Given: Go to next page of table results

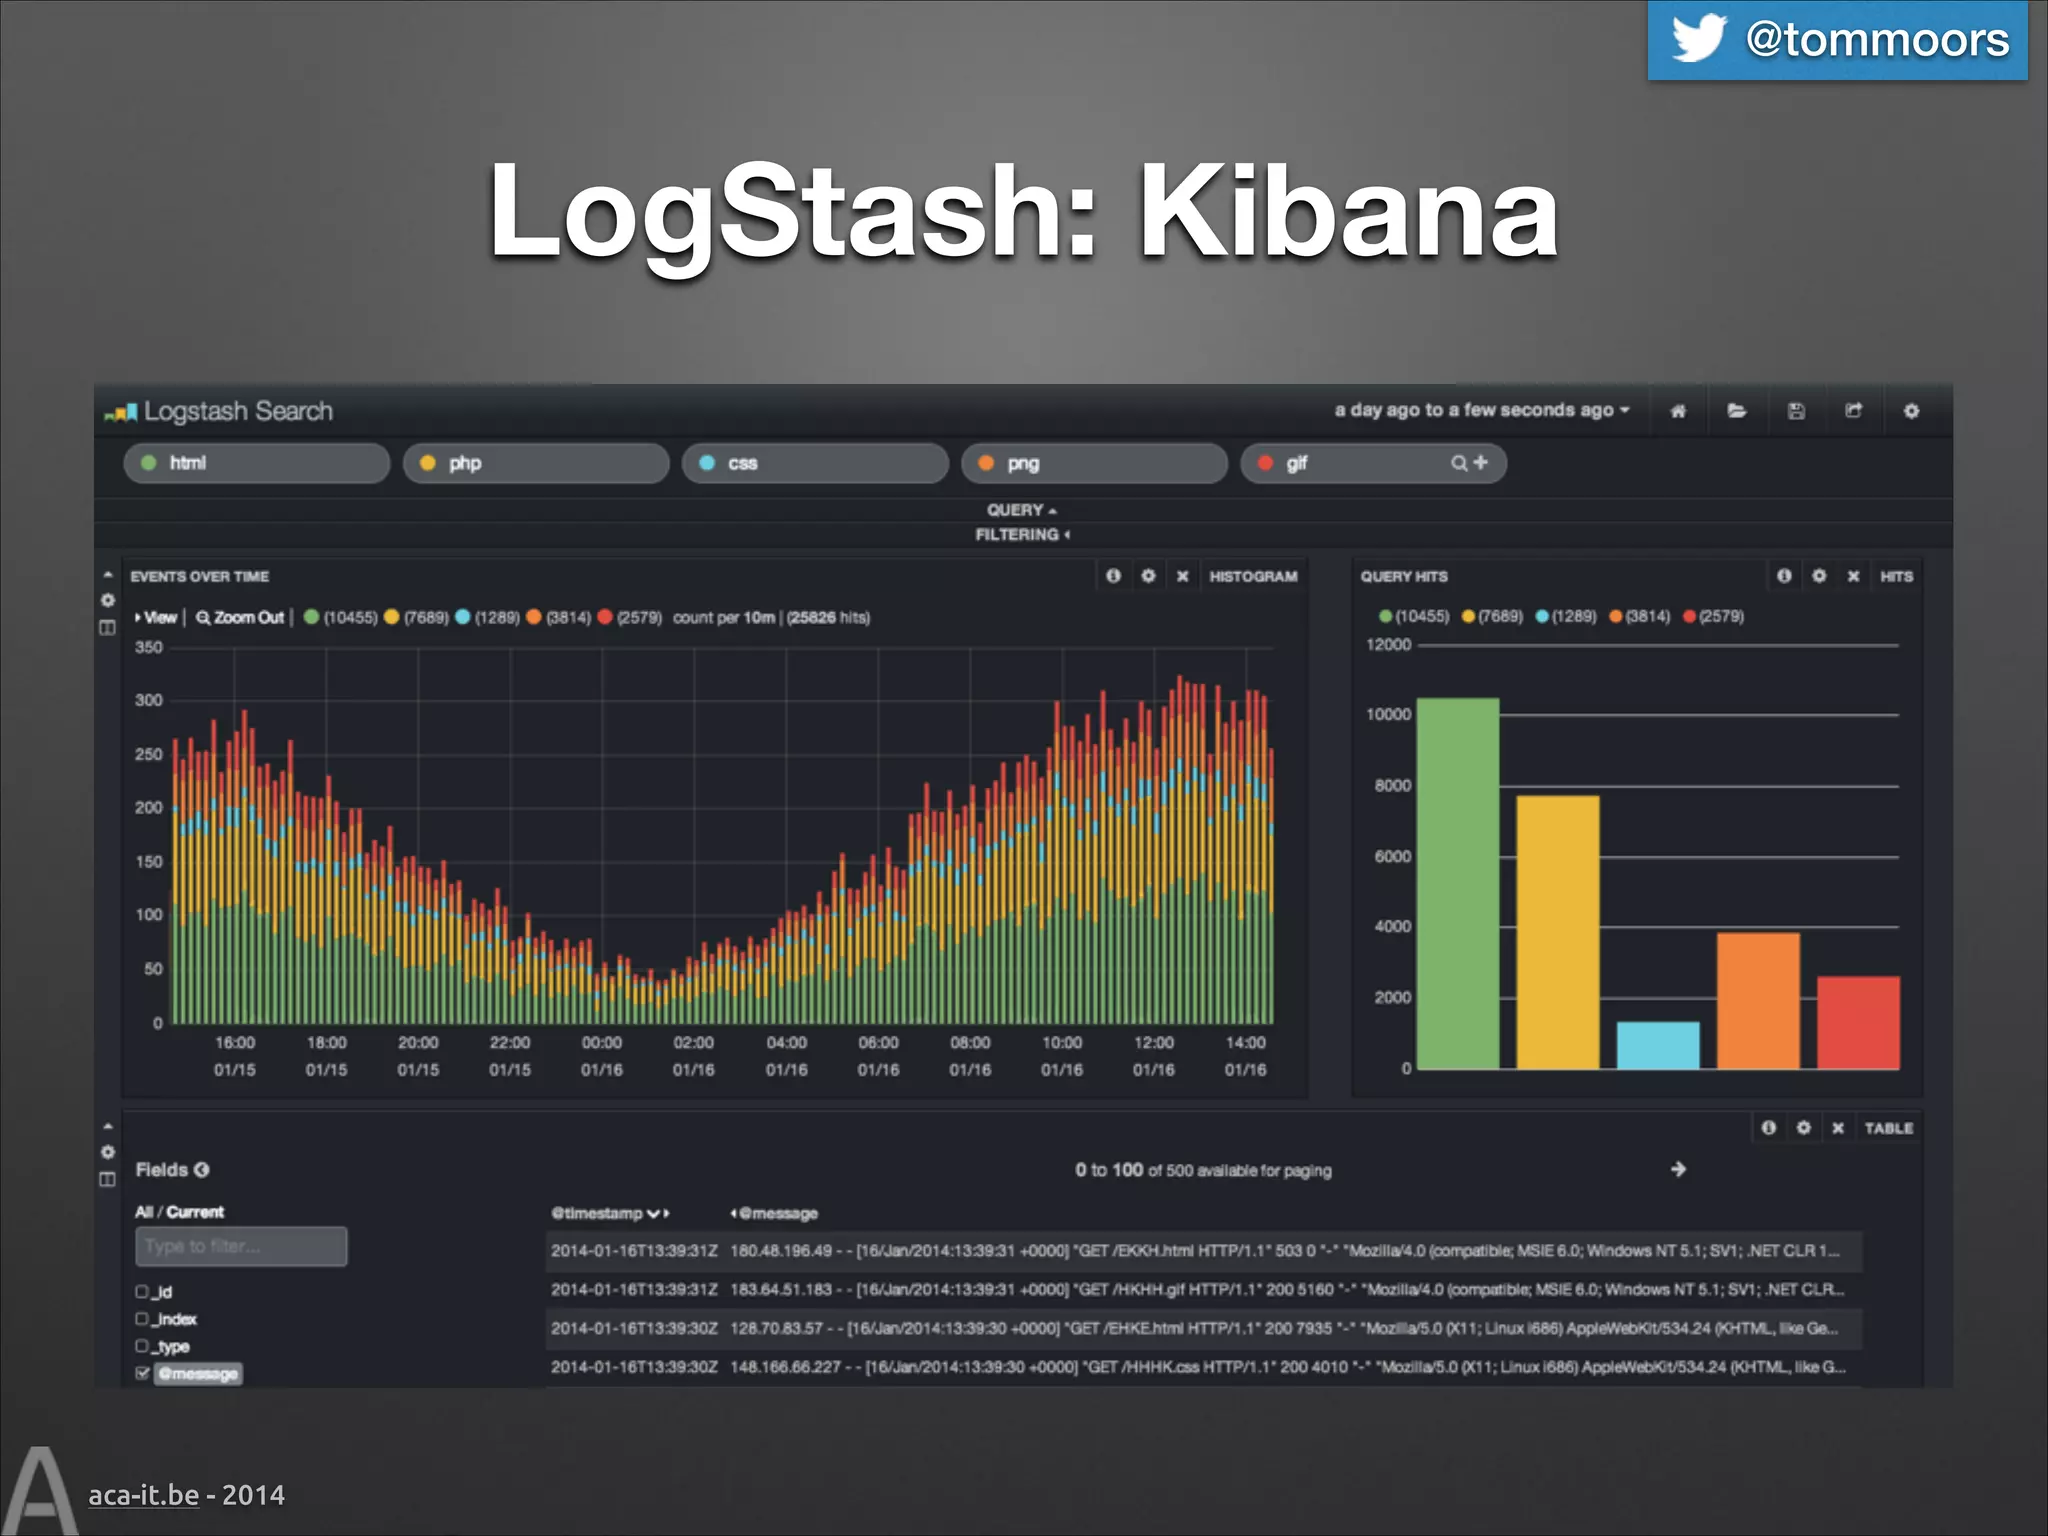Looking at the screenshot, I should tap(1678, 1169).
